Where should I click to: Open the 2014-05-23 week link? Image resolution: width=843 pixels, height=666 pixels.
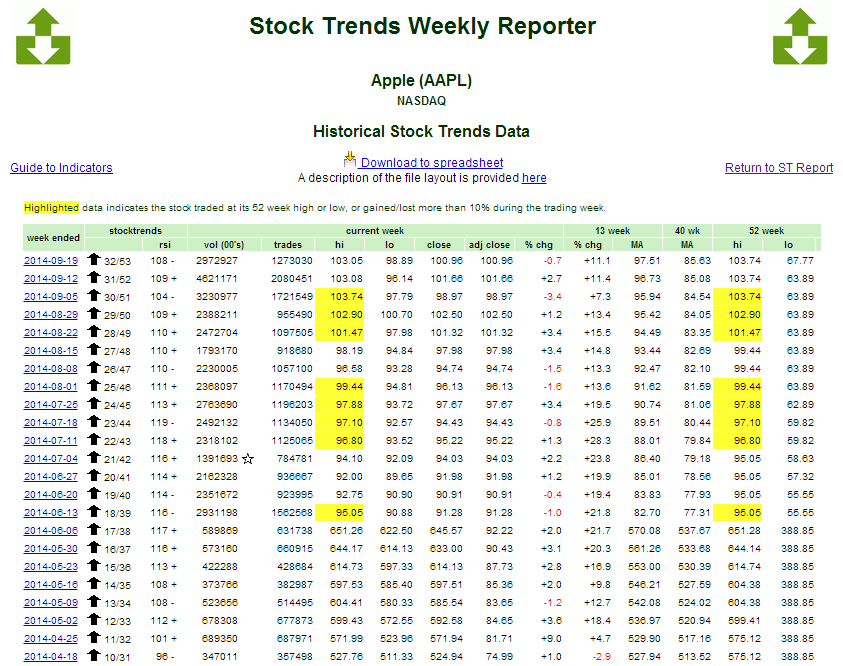(51, 567)
